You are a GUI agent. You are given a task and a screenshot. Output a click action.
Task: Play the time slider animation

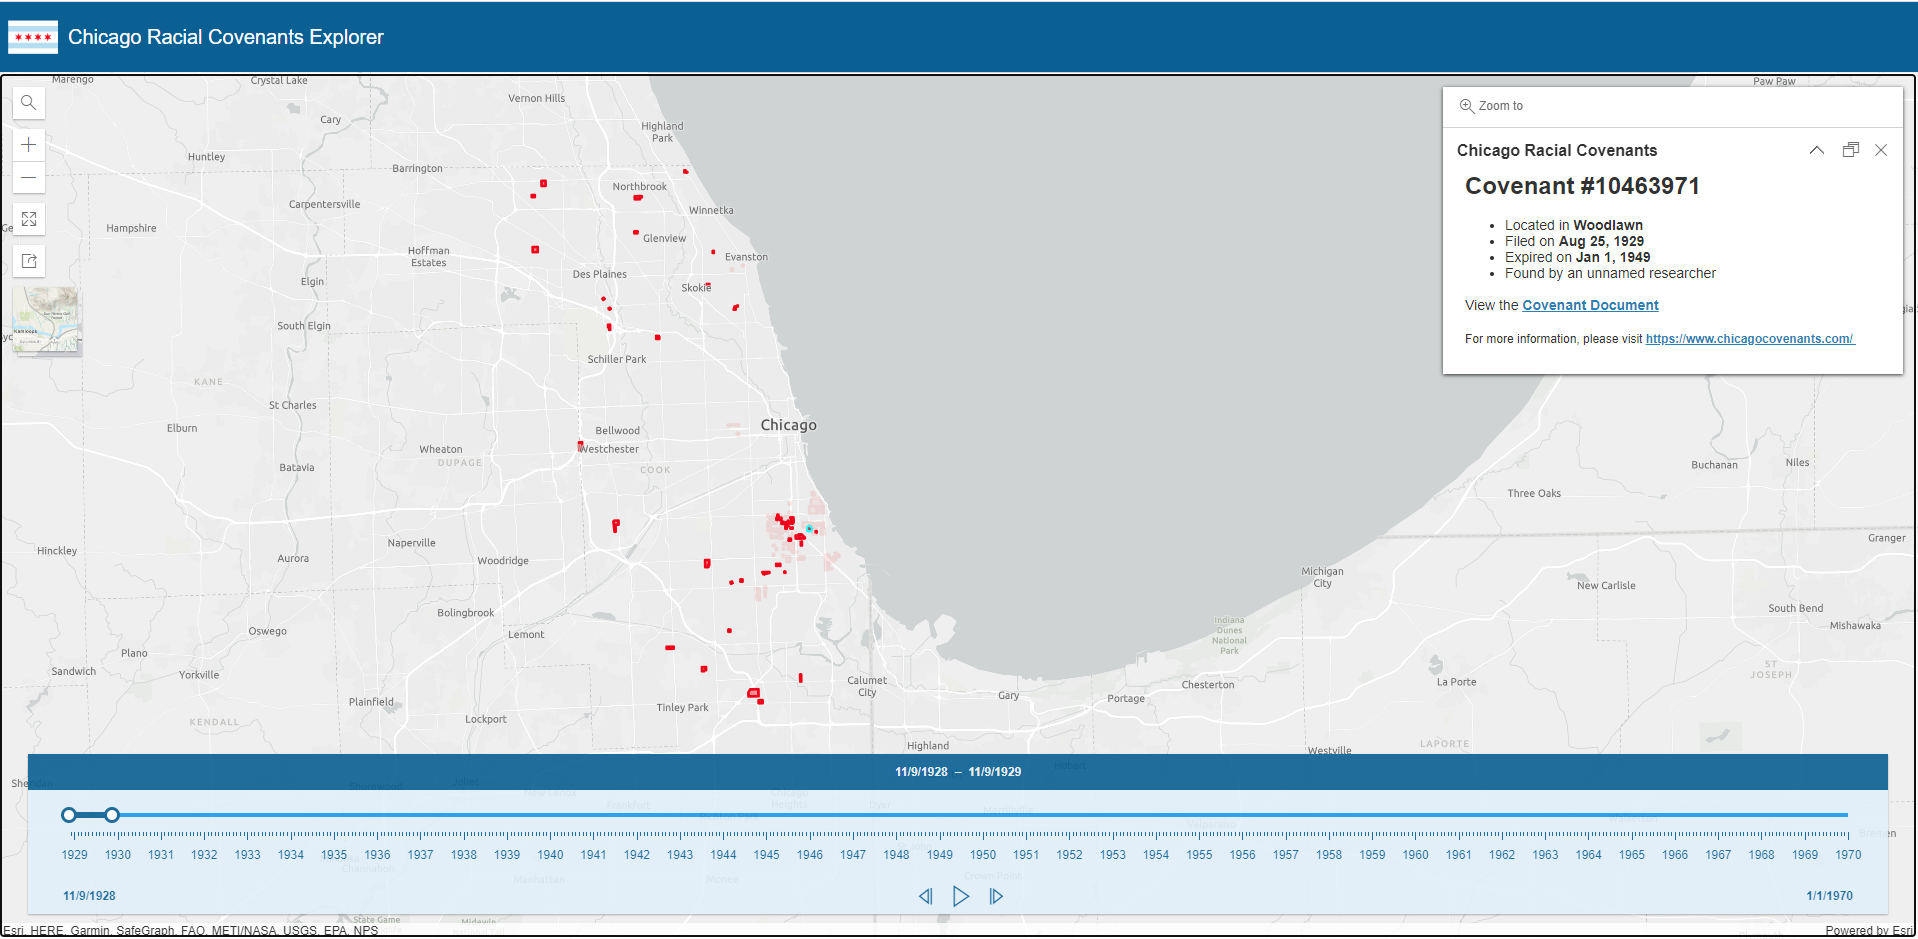(x=961, y=896)
